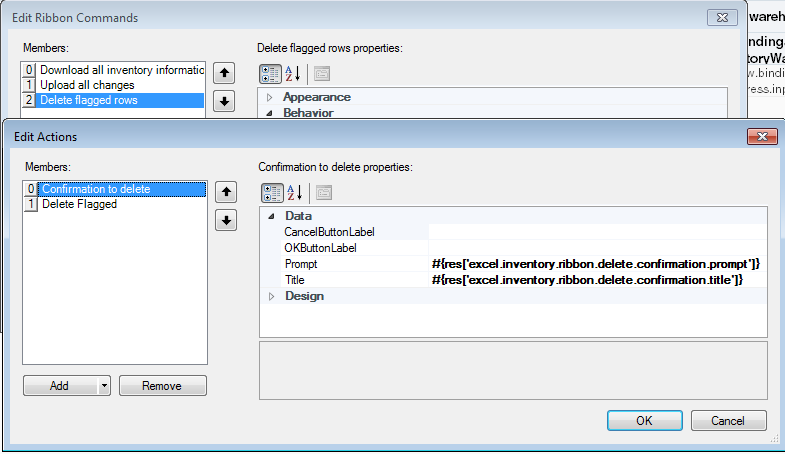Close the Edit Ribbon Commands dialog
The image size is (785, 454).
(722, 18)
